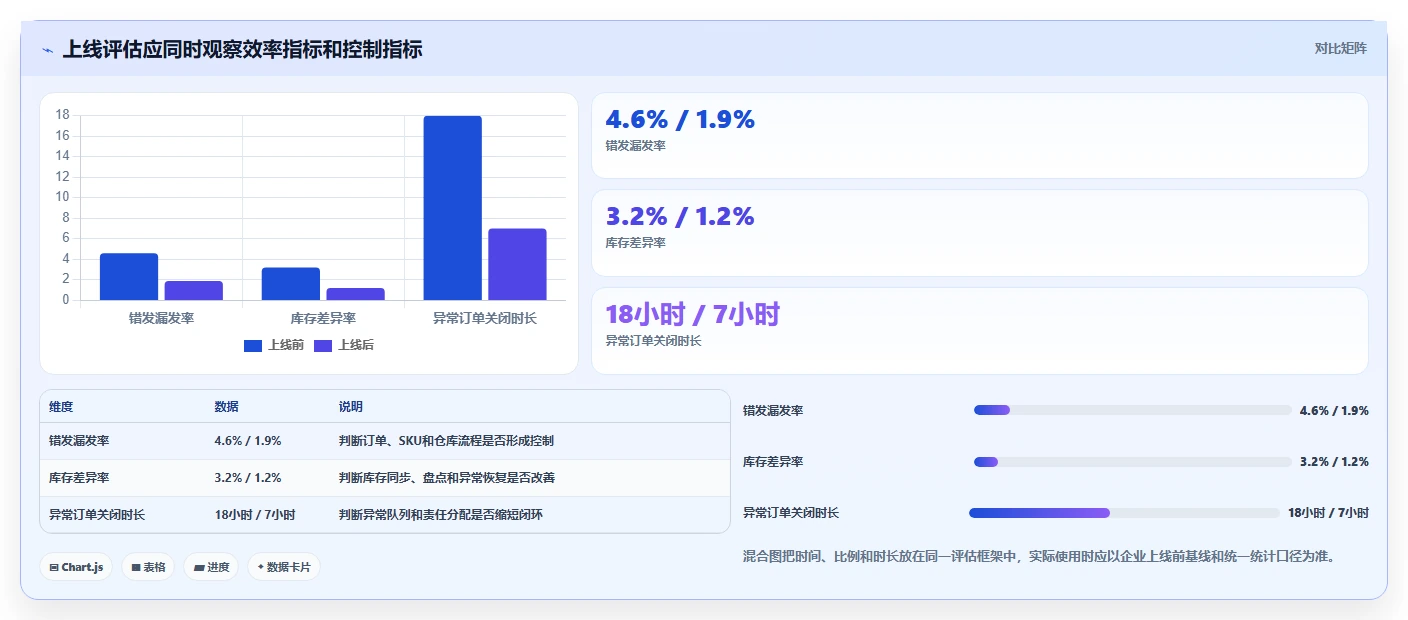
Task: Click the 异常订单关闭时长 label in data card
Action: tap(653, 340)
